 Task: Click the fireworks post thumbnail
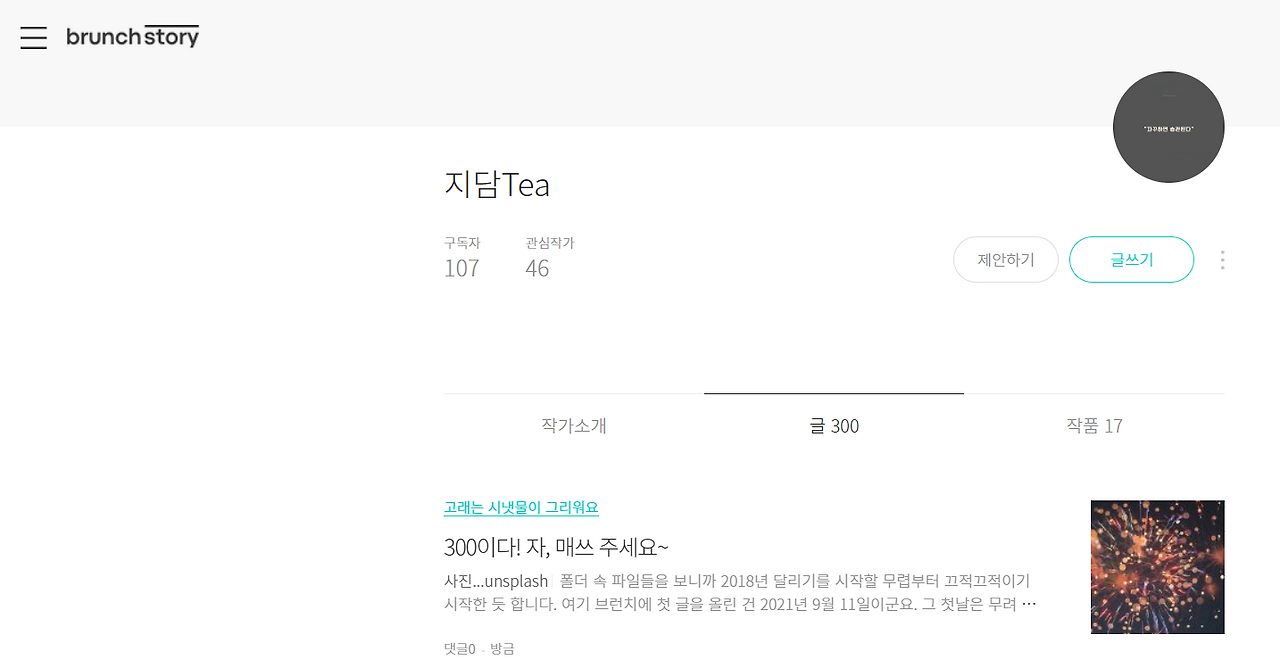[x=1157, y=566]
